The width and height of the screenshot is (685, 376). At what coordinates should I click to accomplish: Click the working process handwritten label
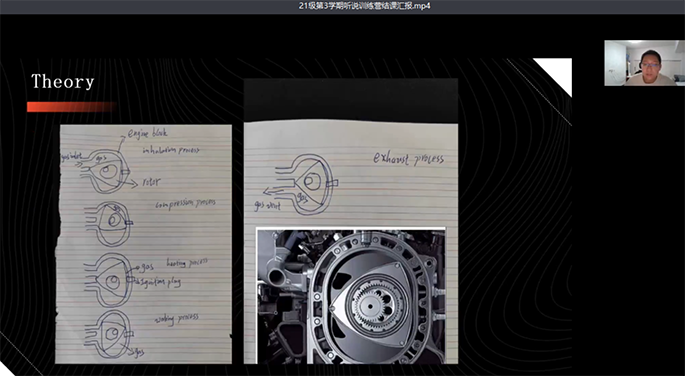176,319
